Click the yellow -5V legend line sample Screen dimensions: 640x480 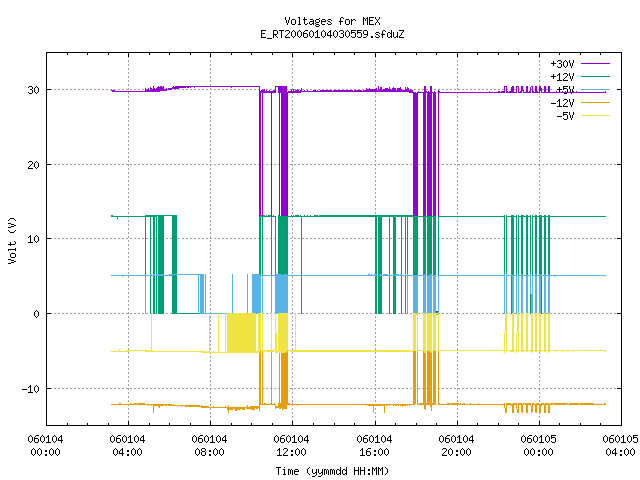click(x=595, y=116)
